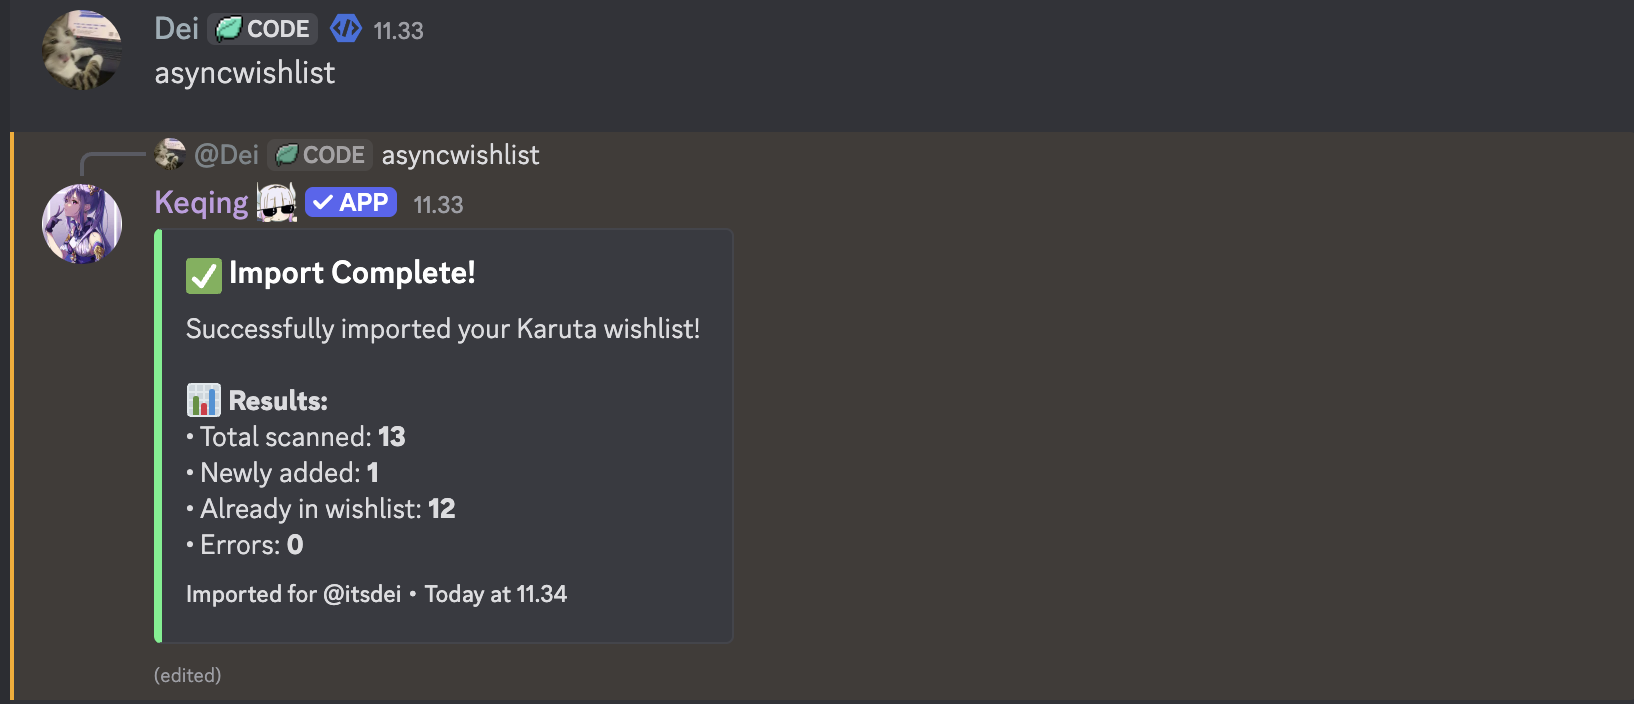Click Dei's blue Active Developer badge
This screenshot has width=1634, height=704.
346,29
